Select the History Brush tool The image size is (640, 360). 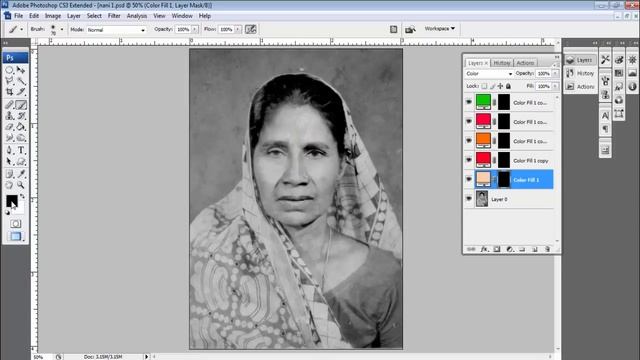21,116
